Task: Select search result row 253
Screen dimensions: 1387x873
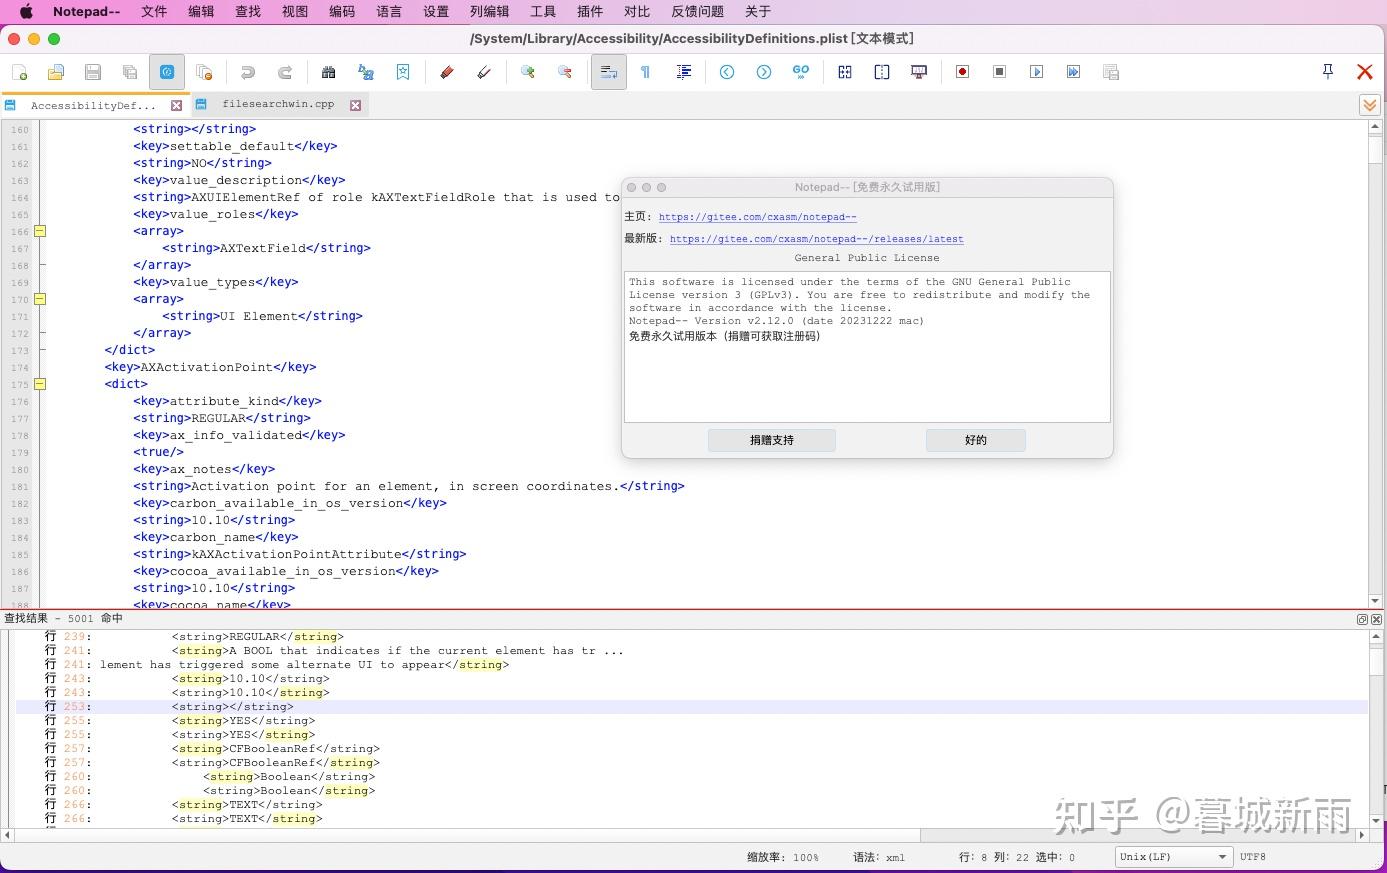Action: (691, 707)
